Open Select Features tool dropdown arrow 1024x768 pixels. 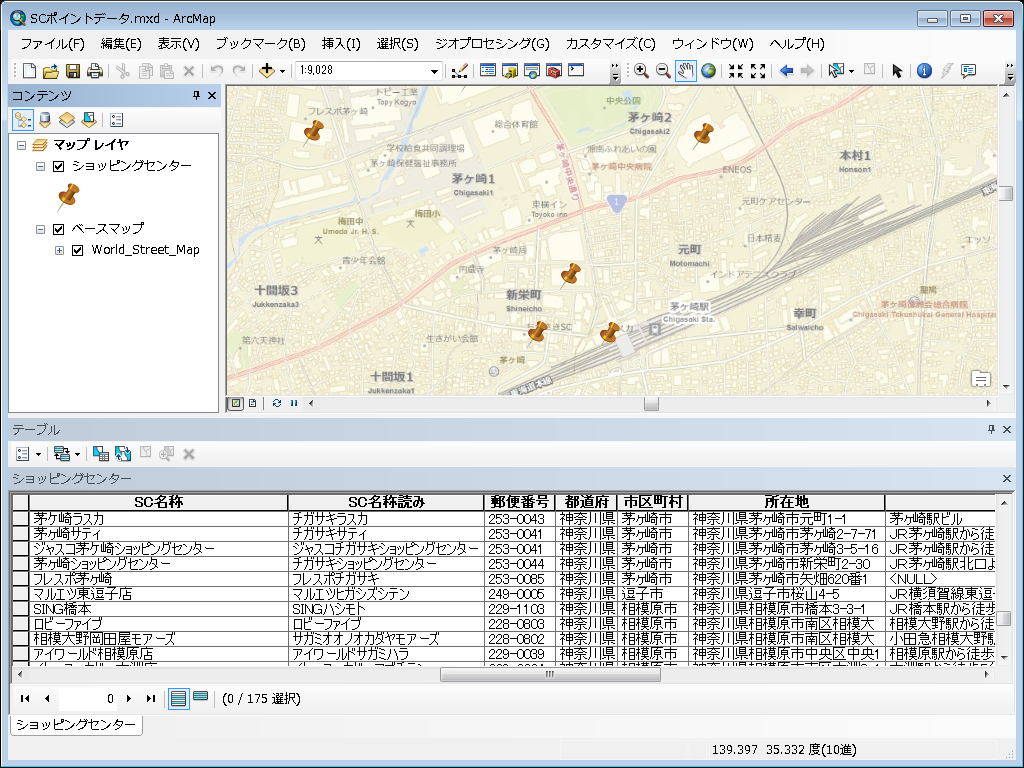tap(851, 71)
